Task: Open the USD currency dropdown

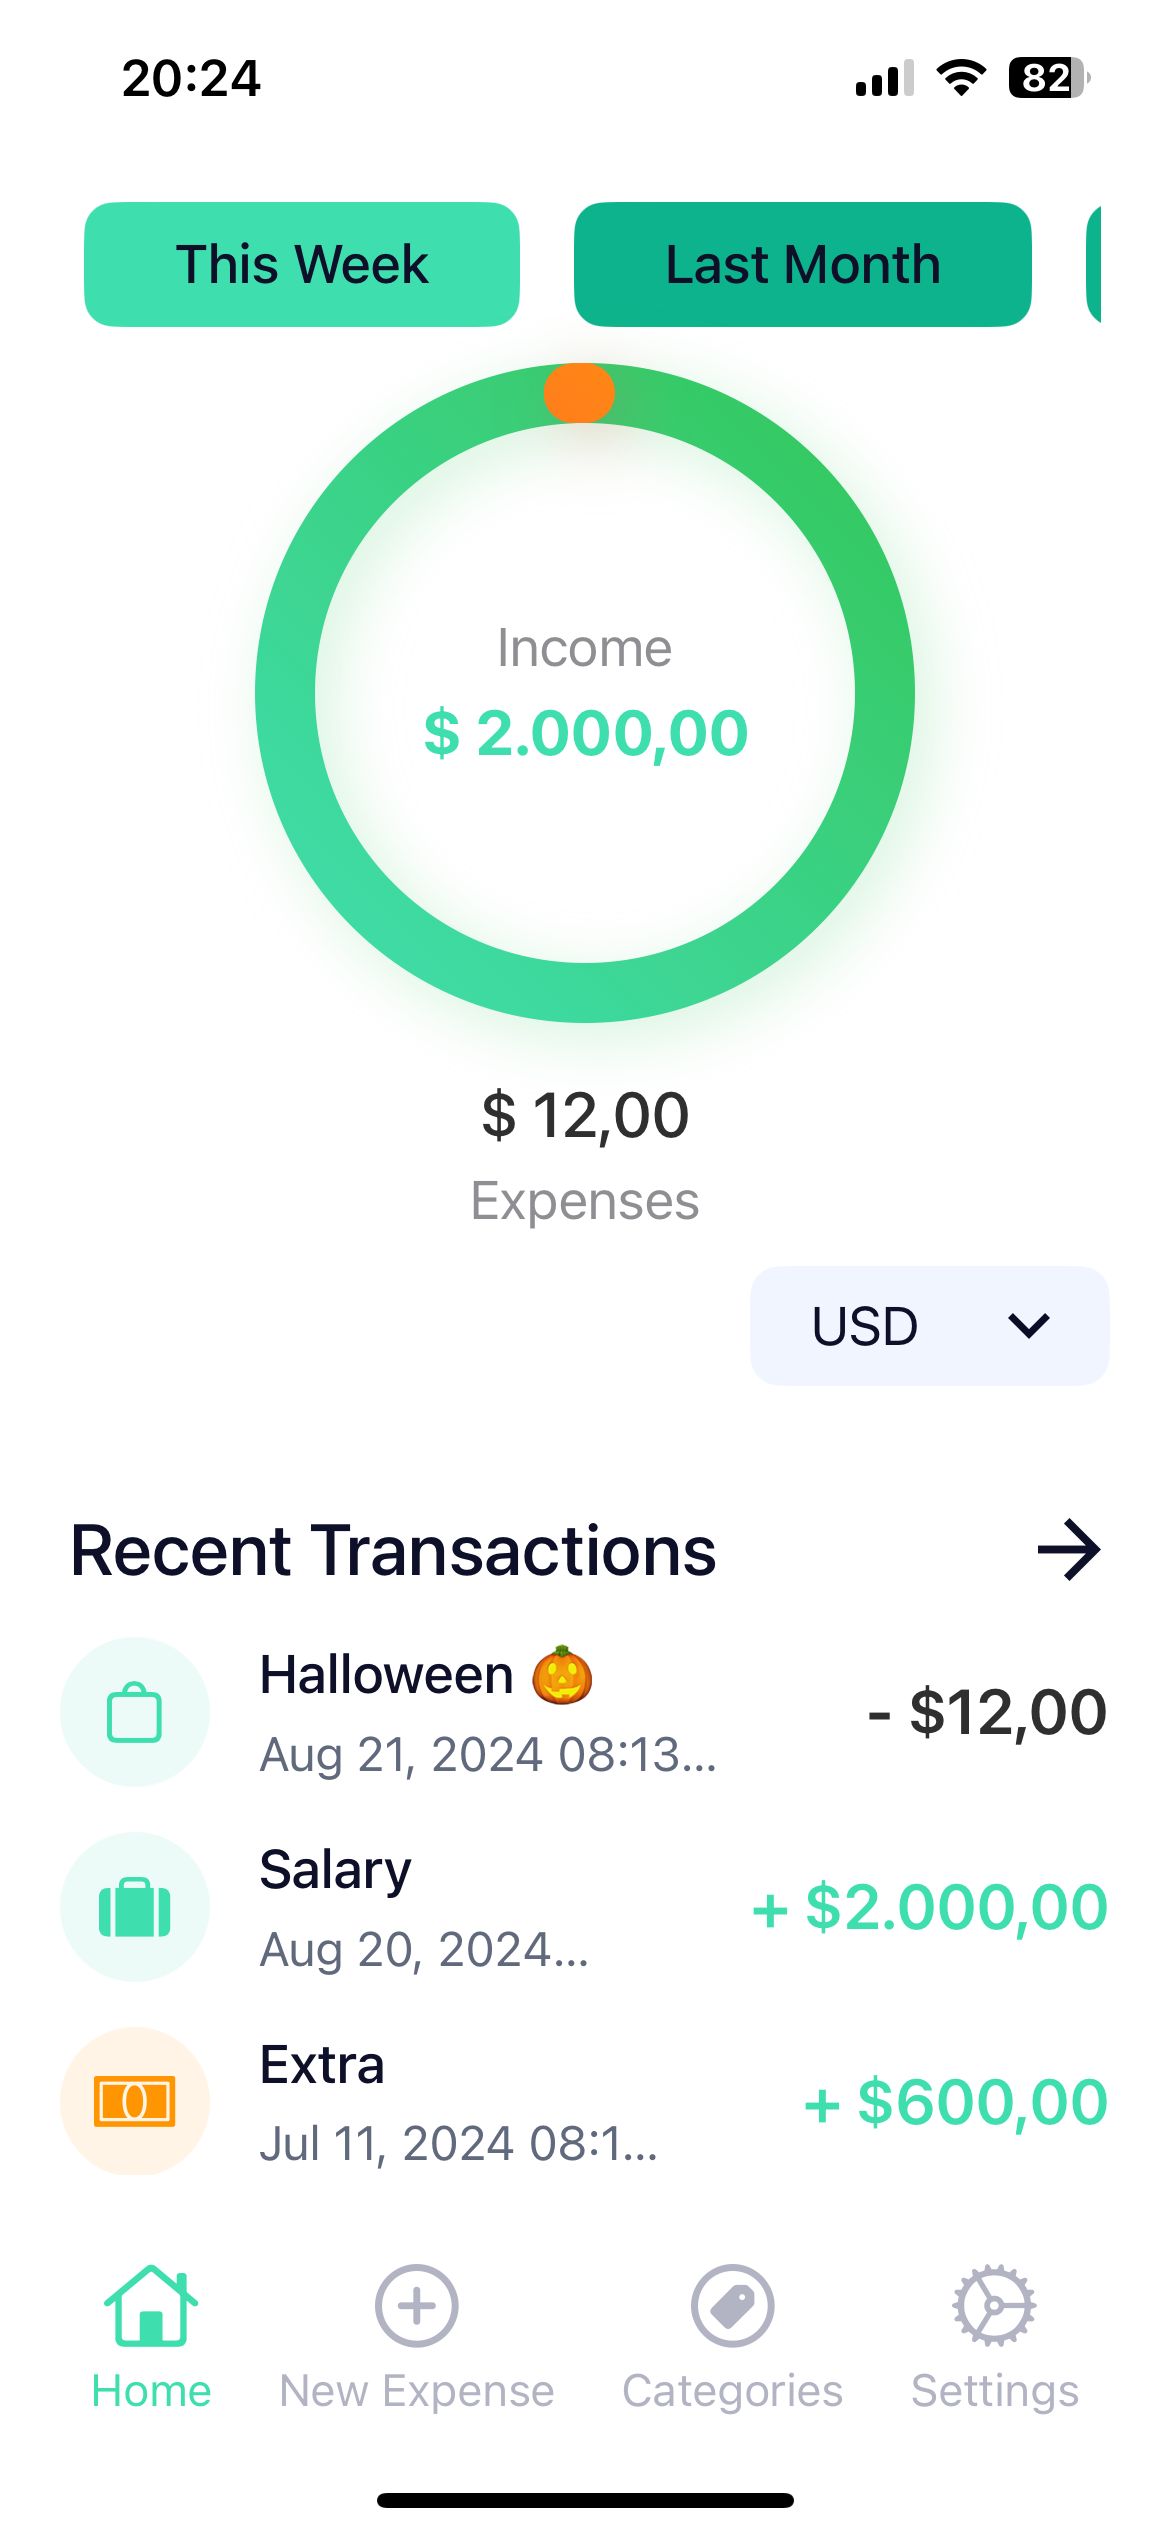Action: click(866, 1326)
